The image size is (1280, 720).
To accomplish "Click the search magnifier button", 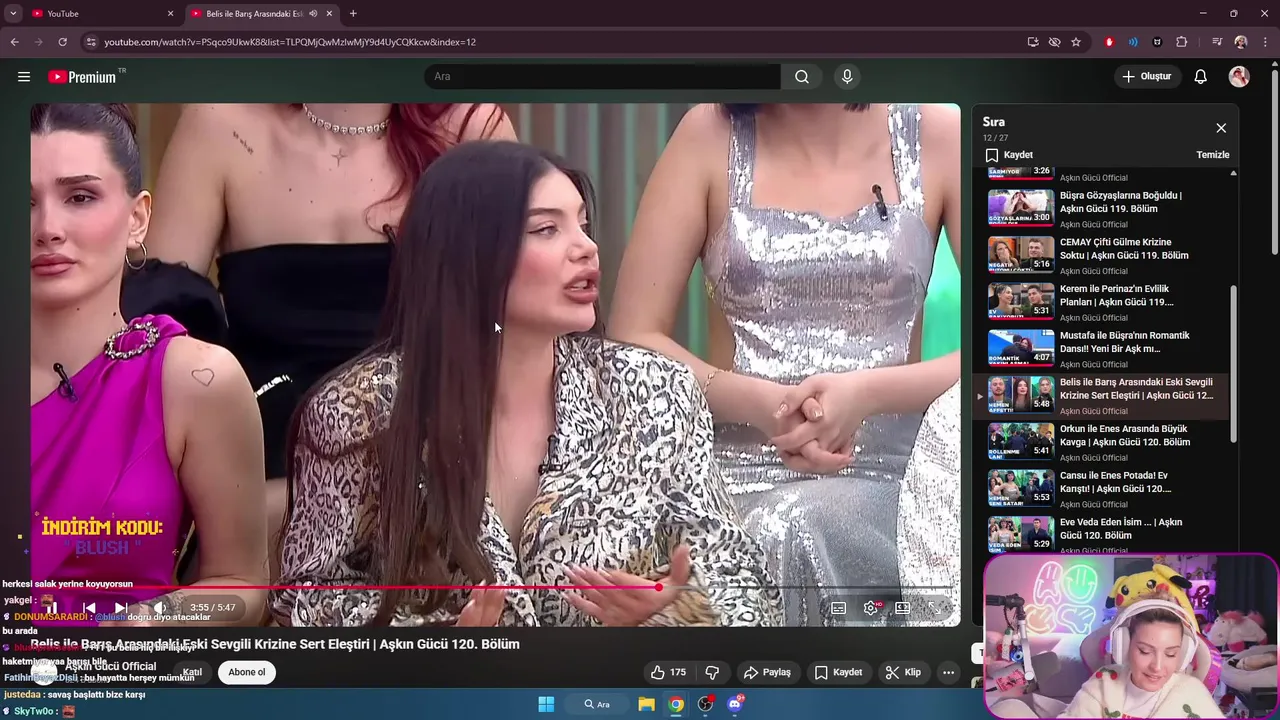I will pyautogui.click(x=802, y=77).
